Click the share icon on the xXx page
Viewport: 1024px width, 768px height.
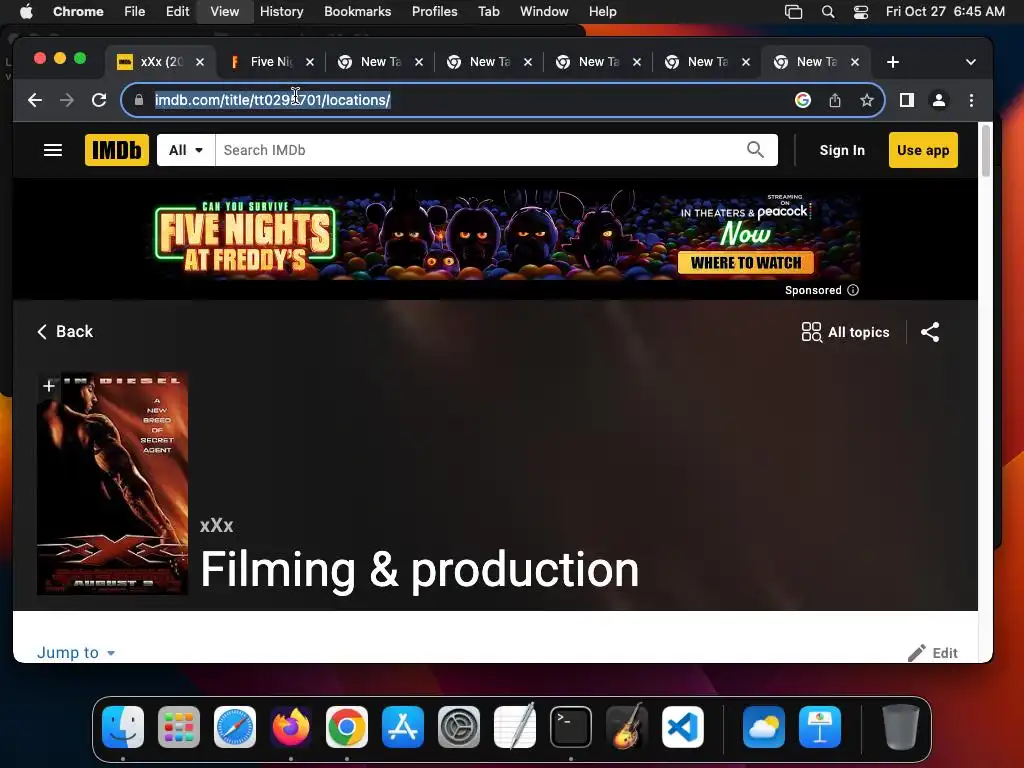pos(930,332)
